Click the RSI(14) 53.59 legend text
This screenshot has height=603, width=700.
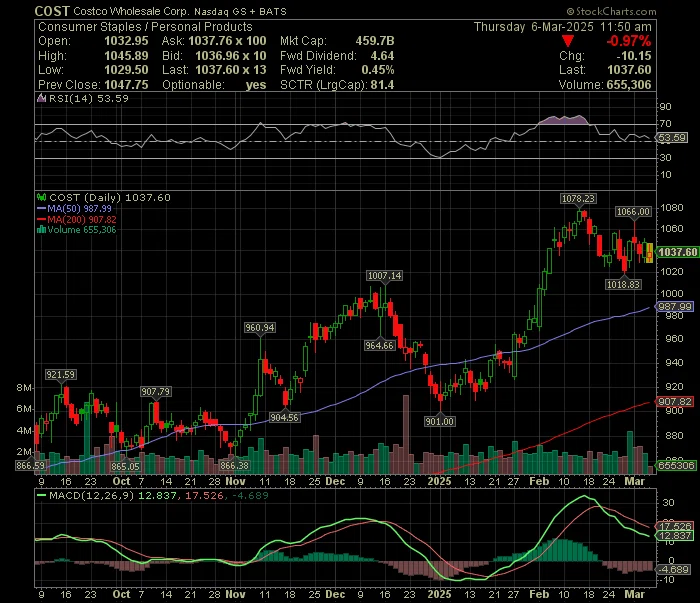click(88, 98)
